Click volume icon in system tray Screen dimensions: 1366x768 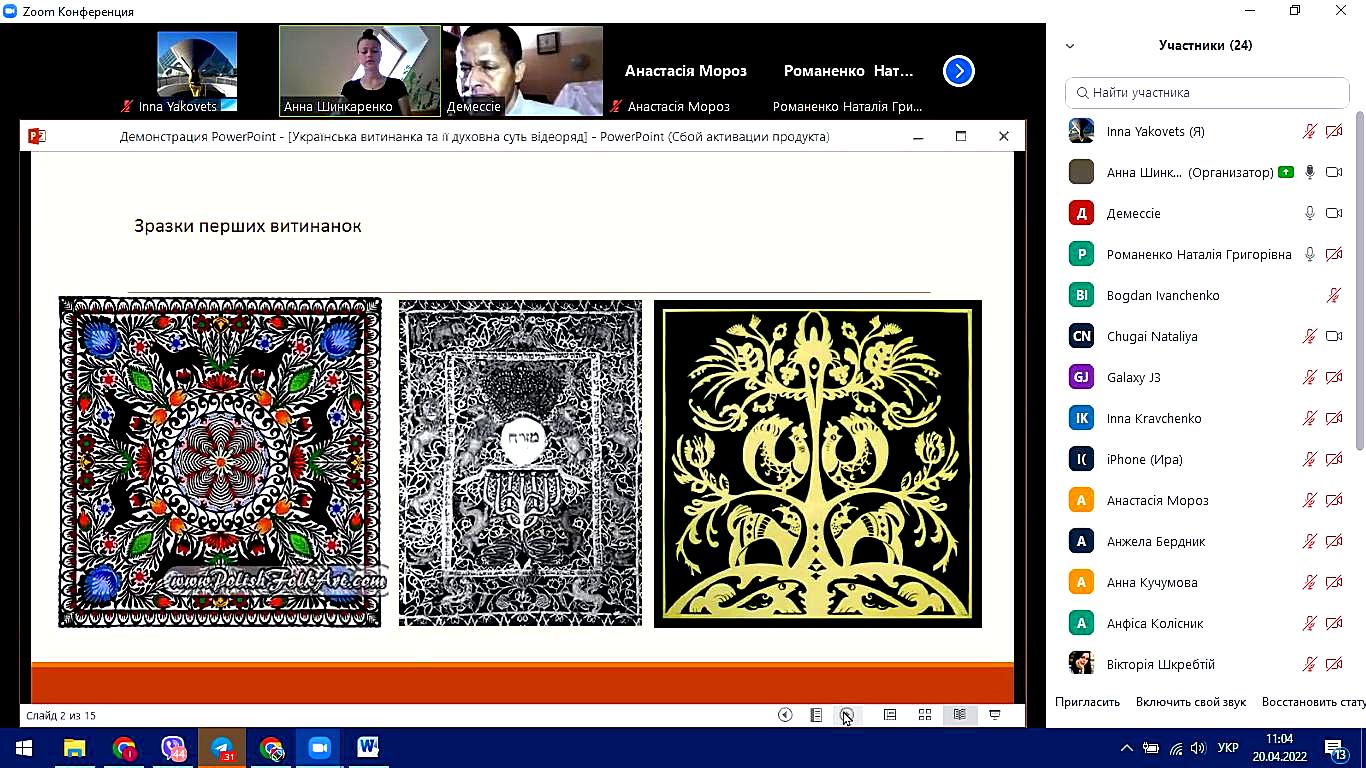point(1199,747)
